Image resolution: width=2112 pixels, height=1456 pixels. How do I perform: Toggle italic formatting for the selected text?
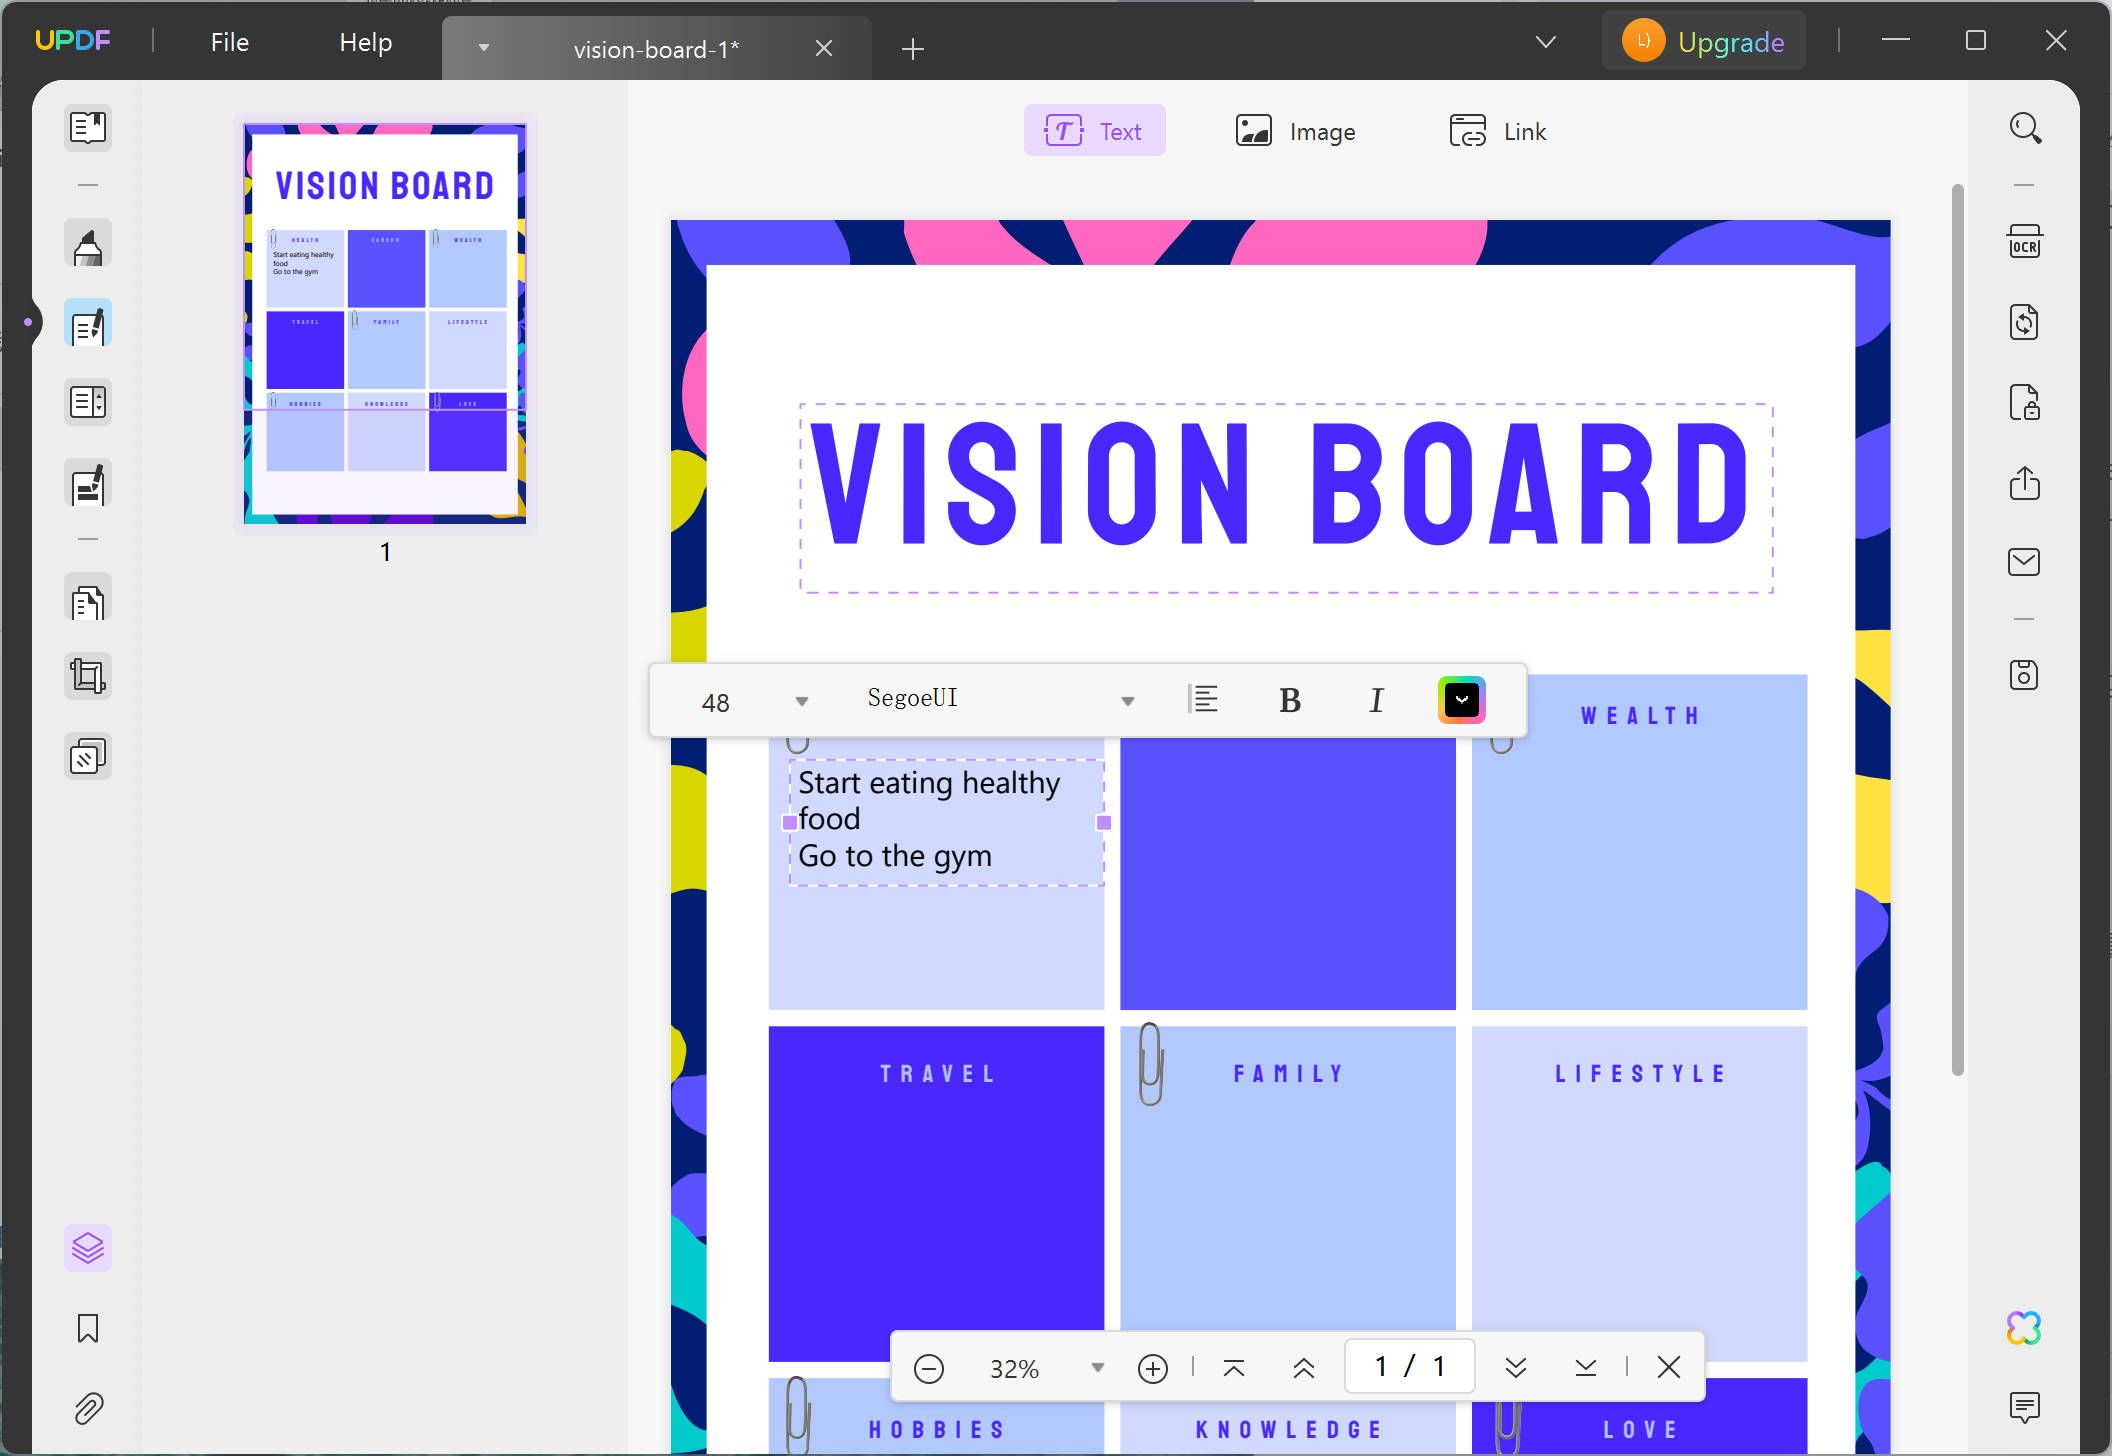(x=1376, y=699)
